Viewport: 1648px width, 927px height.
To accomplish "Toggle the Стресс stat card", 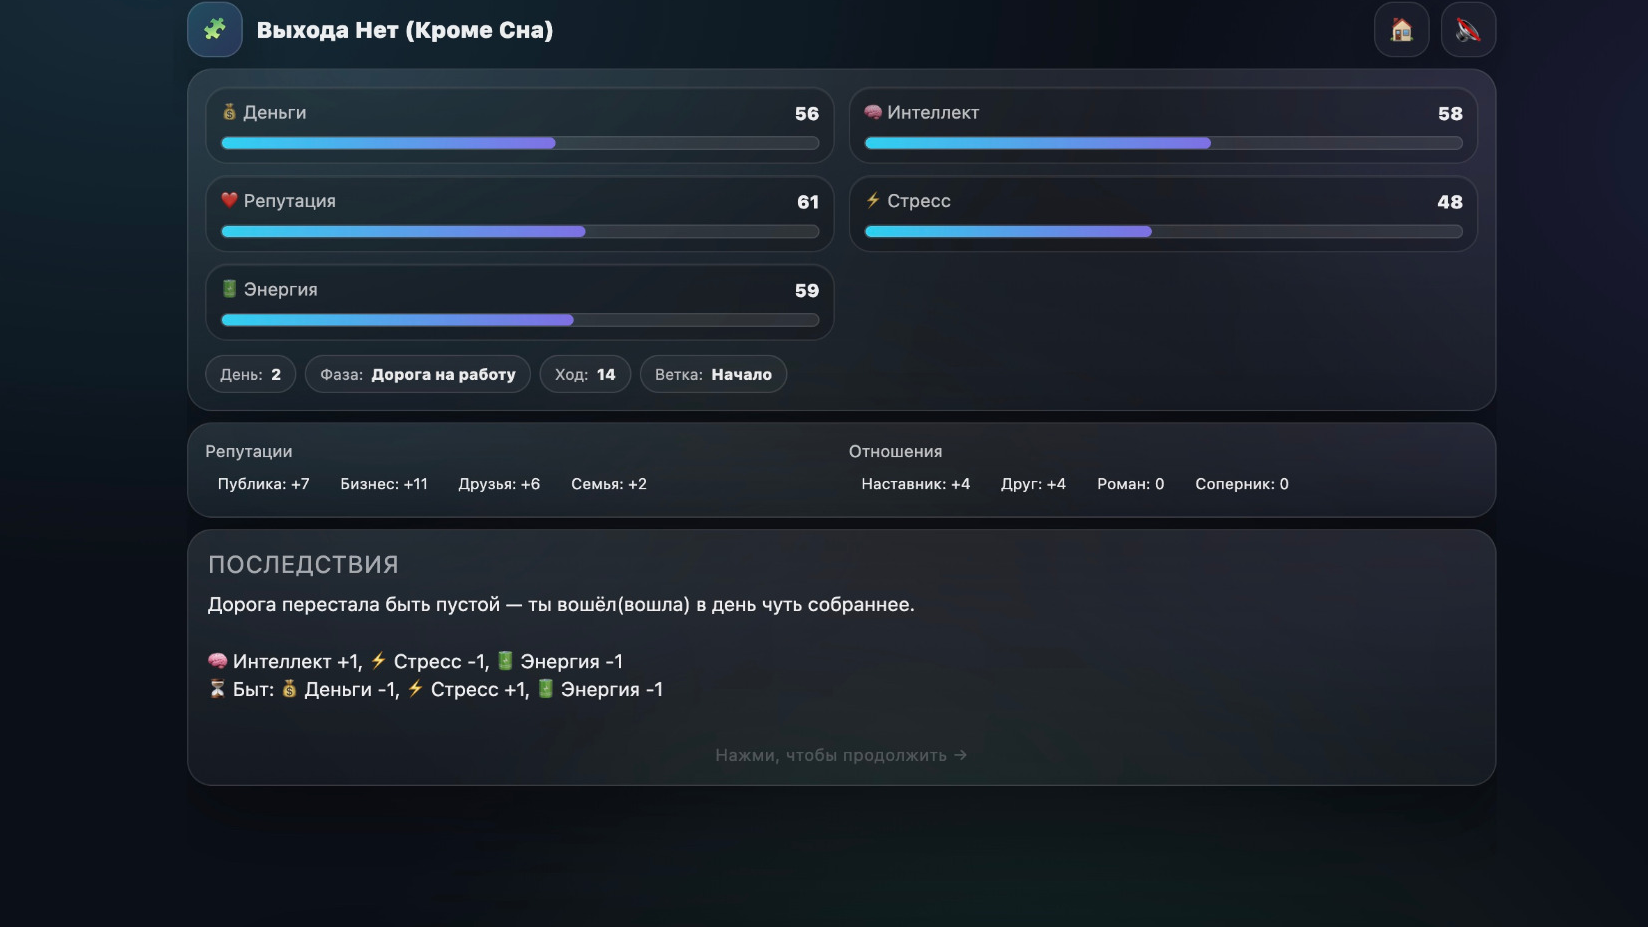I will (x=1163, y=213).
